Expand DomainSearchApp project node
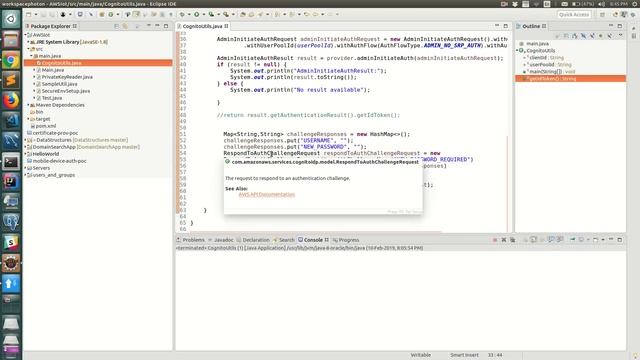 pos(26,147)
